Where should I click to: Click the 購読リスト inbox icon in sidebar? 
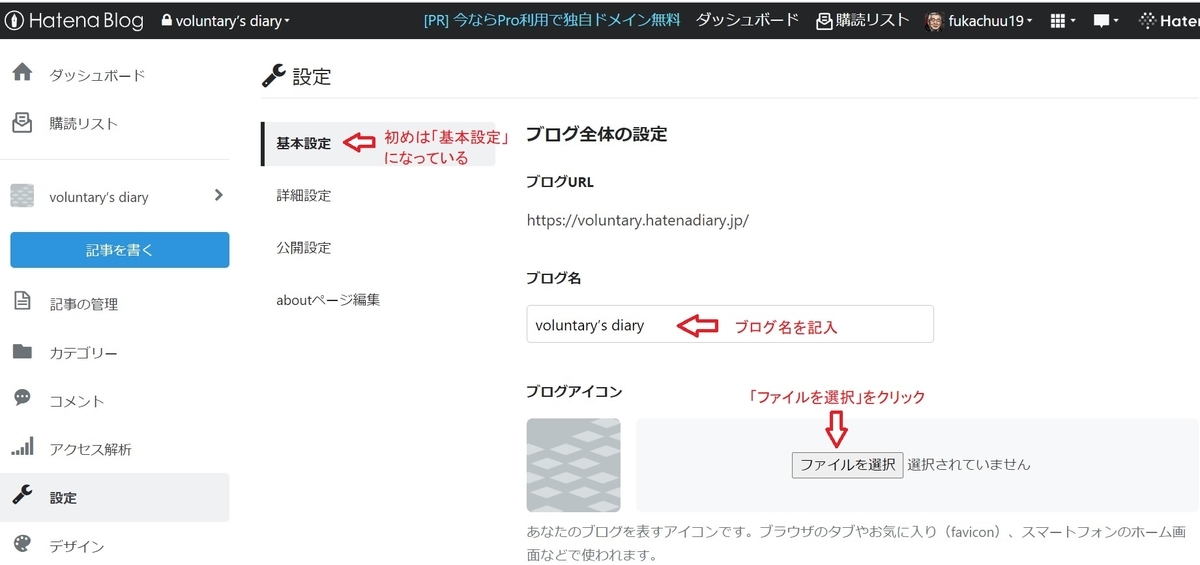point(22,123)
